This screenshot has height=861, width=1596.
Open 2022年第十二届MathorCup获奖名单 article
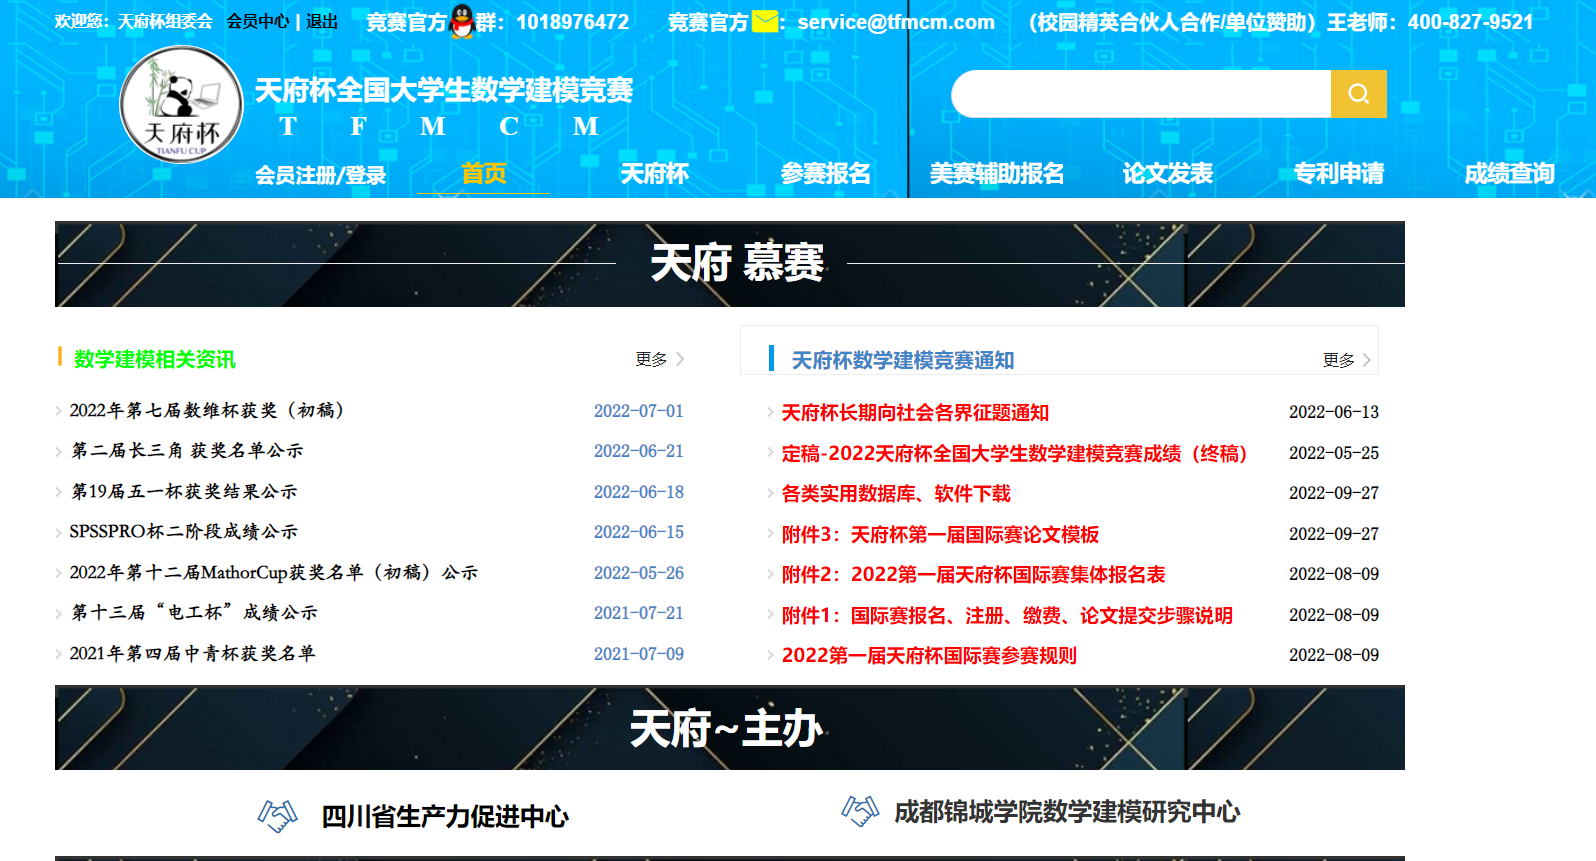coord(273,573)
